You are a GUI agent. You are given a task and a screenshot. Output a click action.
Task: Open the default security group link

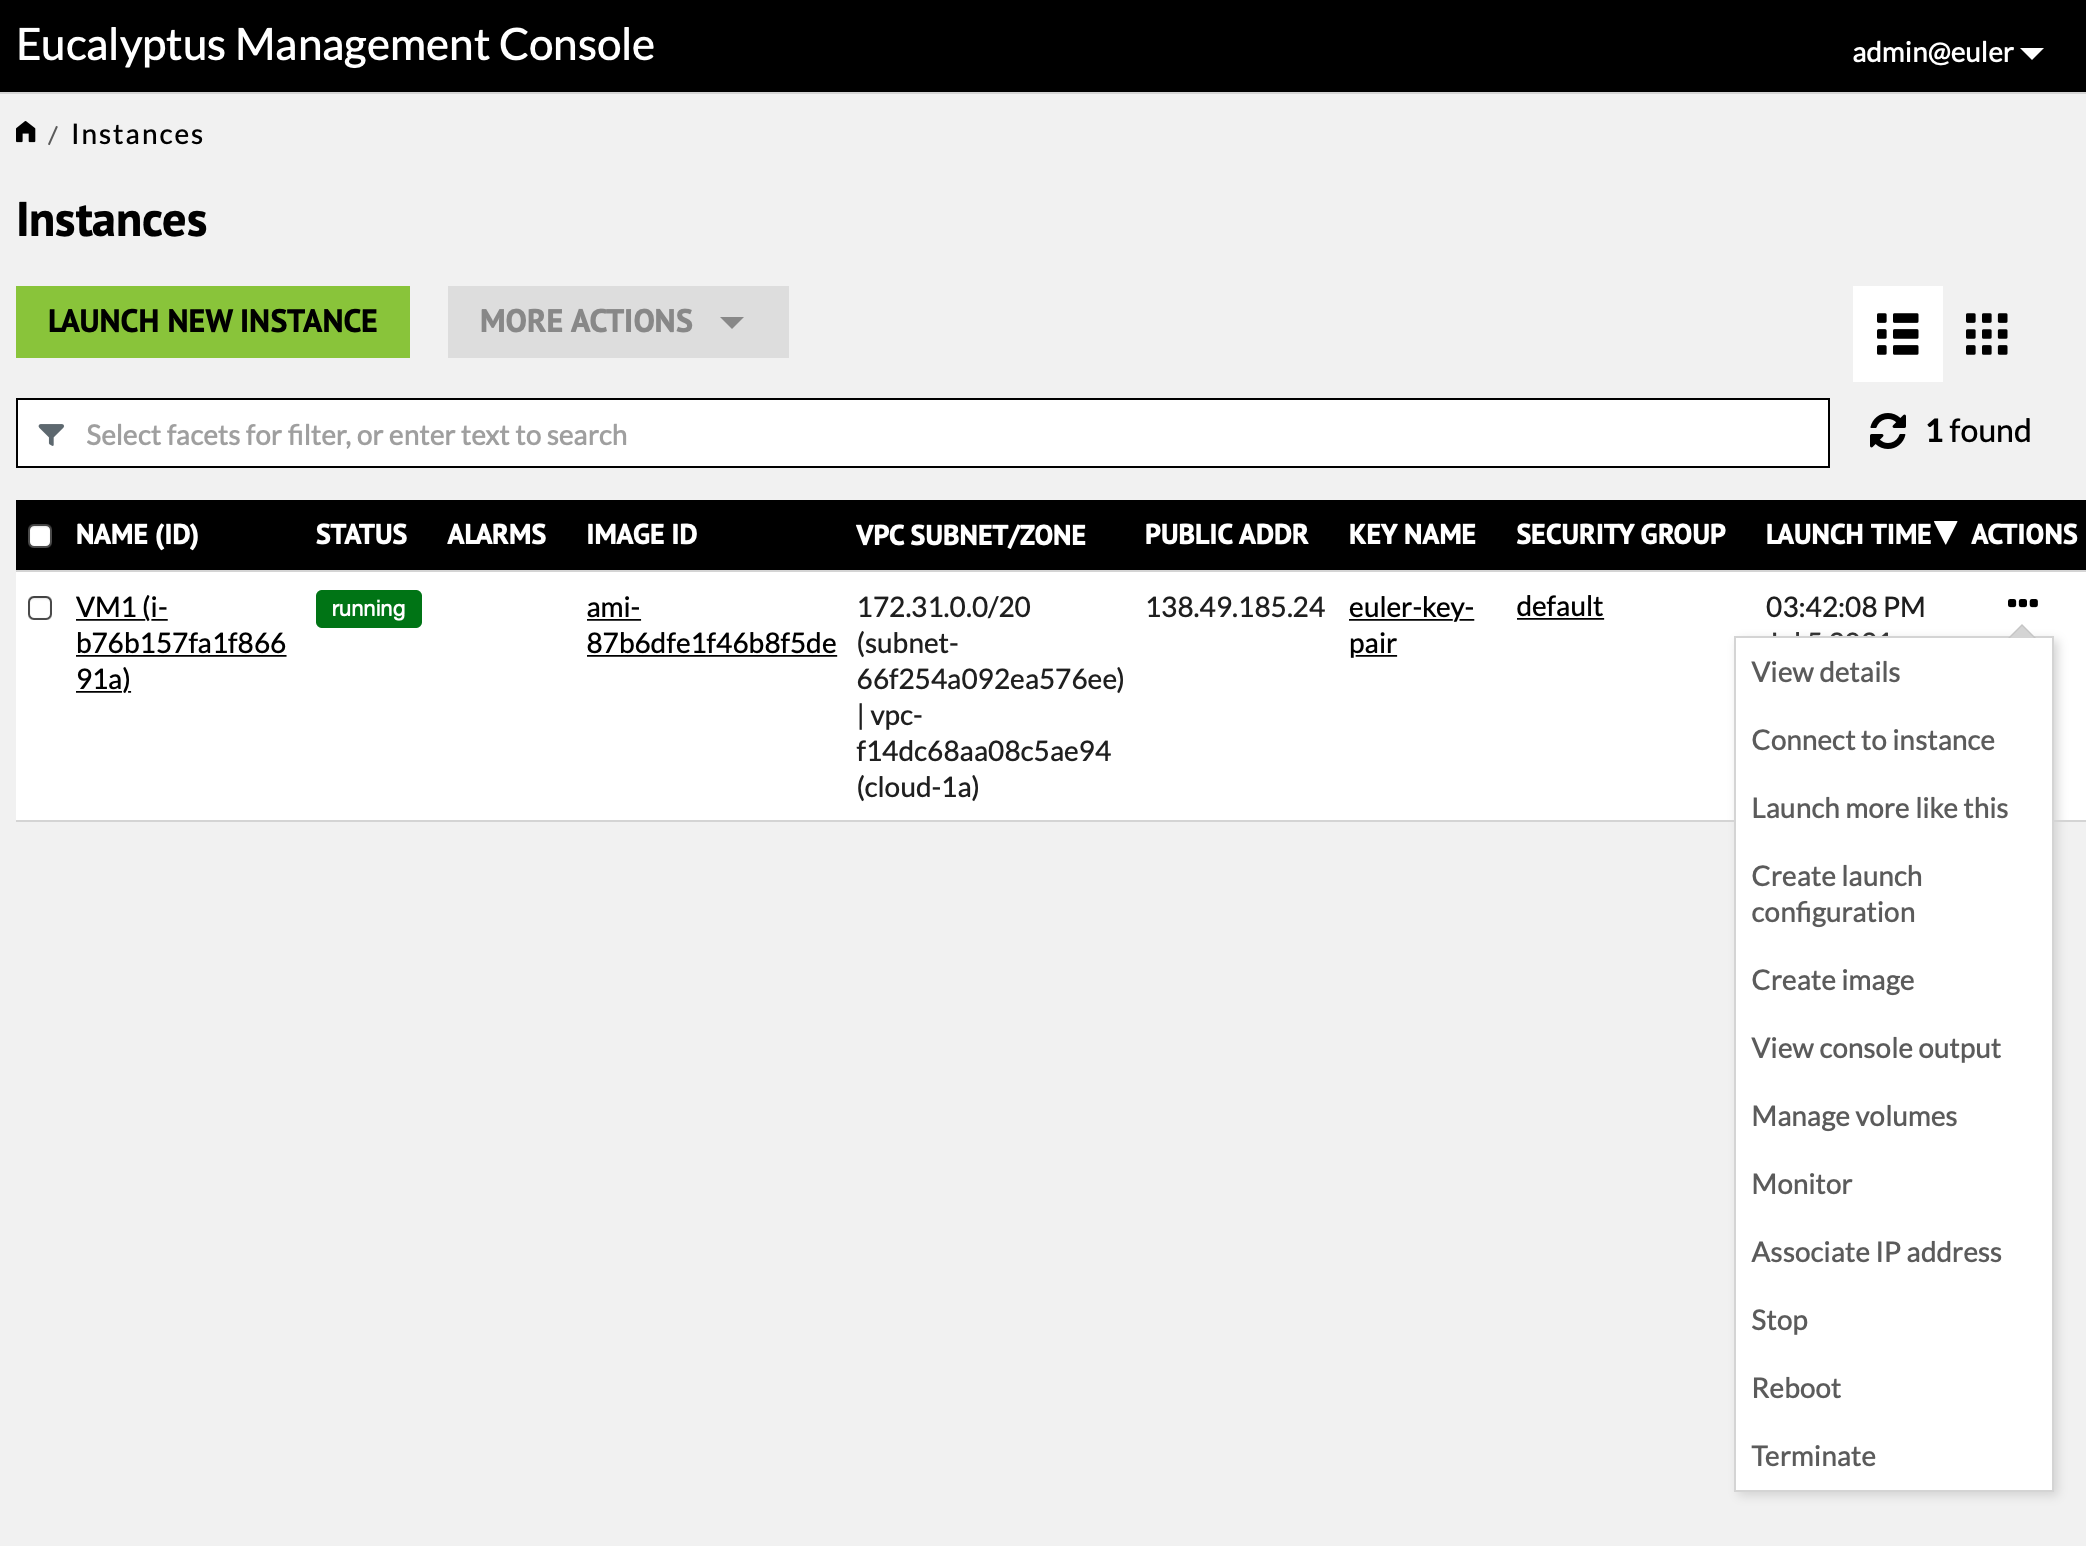pos(1559,606)
